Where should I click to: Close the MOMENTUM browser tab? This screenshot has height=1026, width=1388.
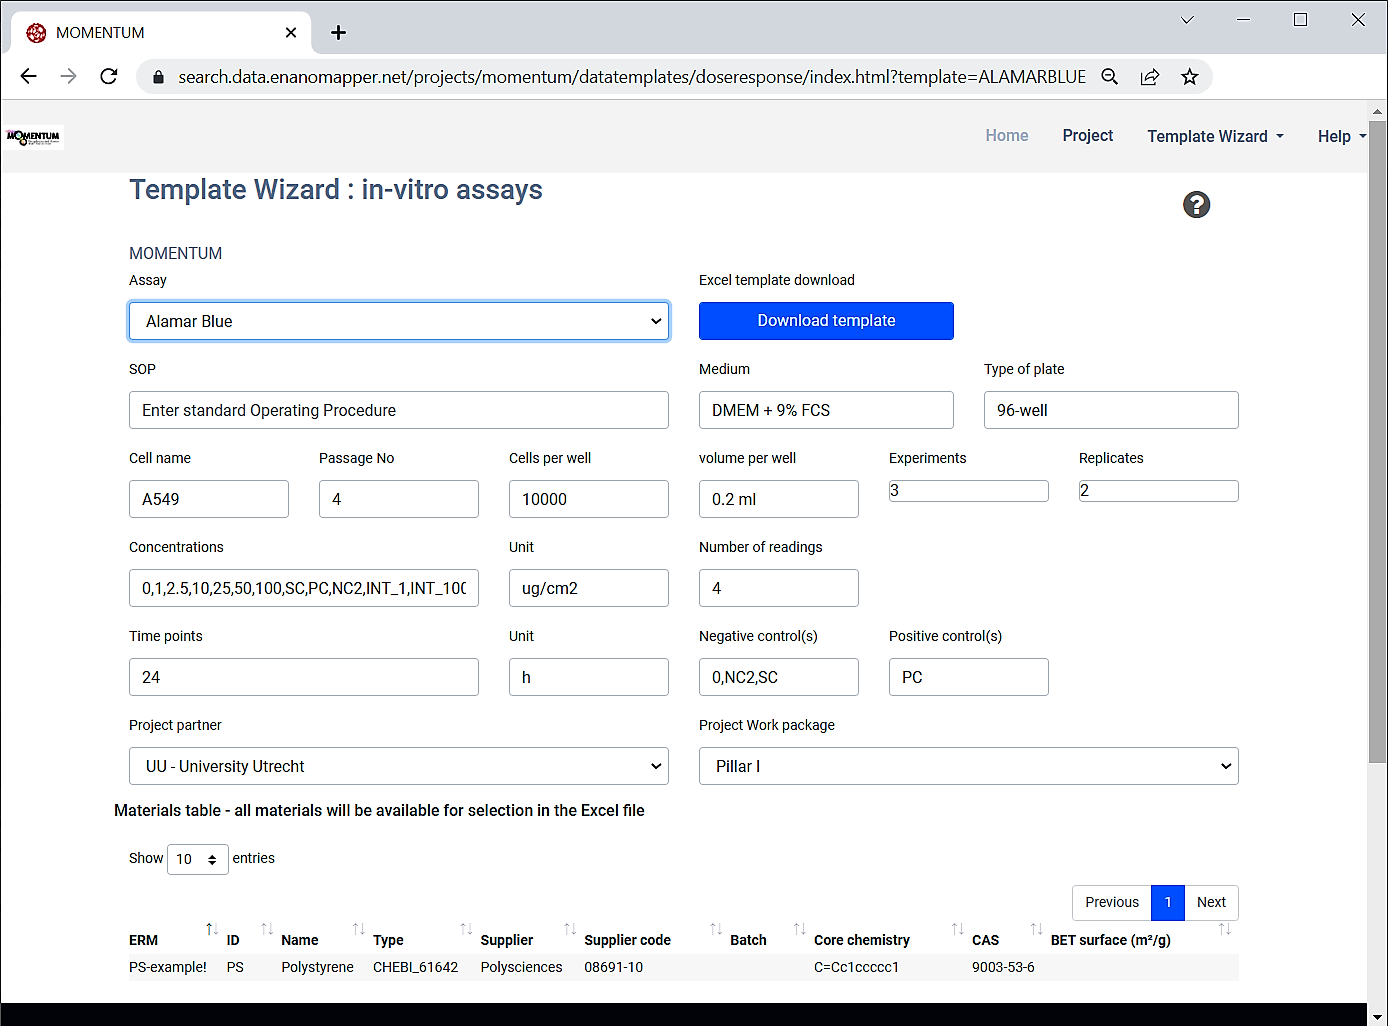(291, 33)
